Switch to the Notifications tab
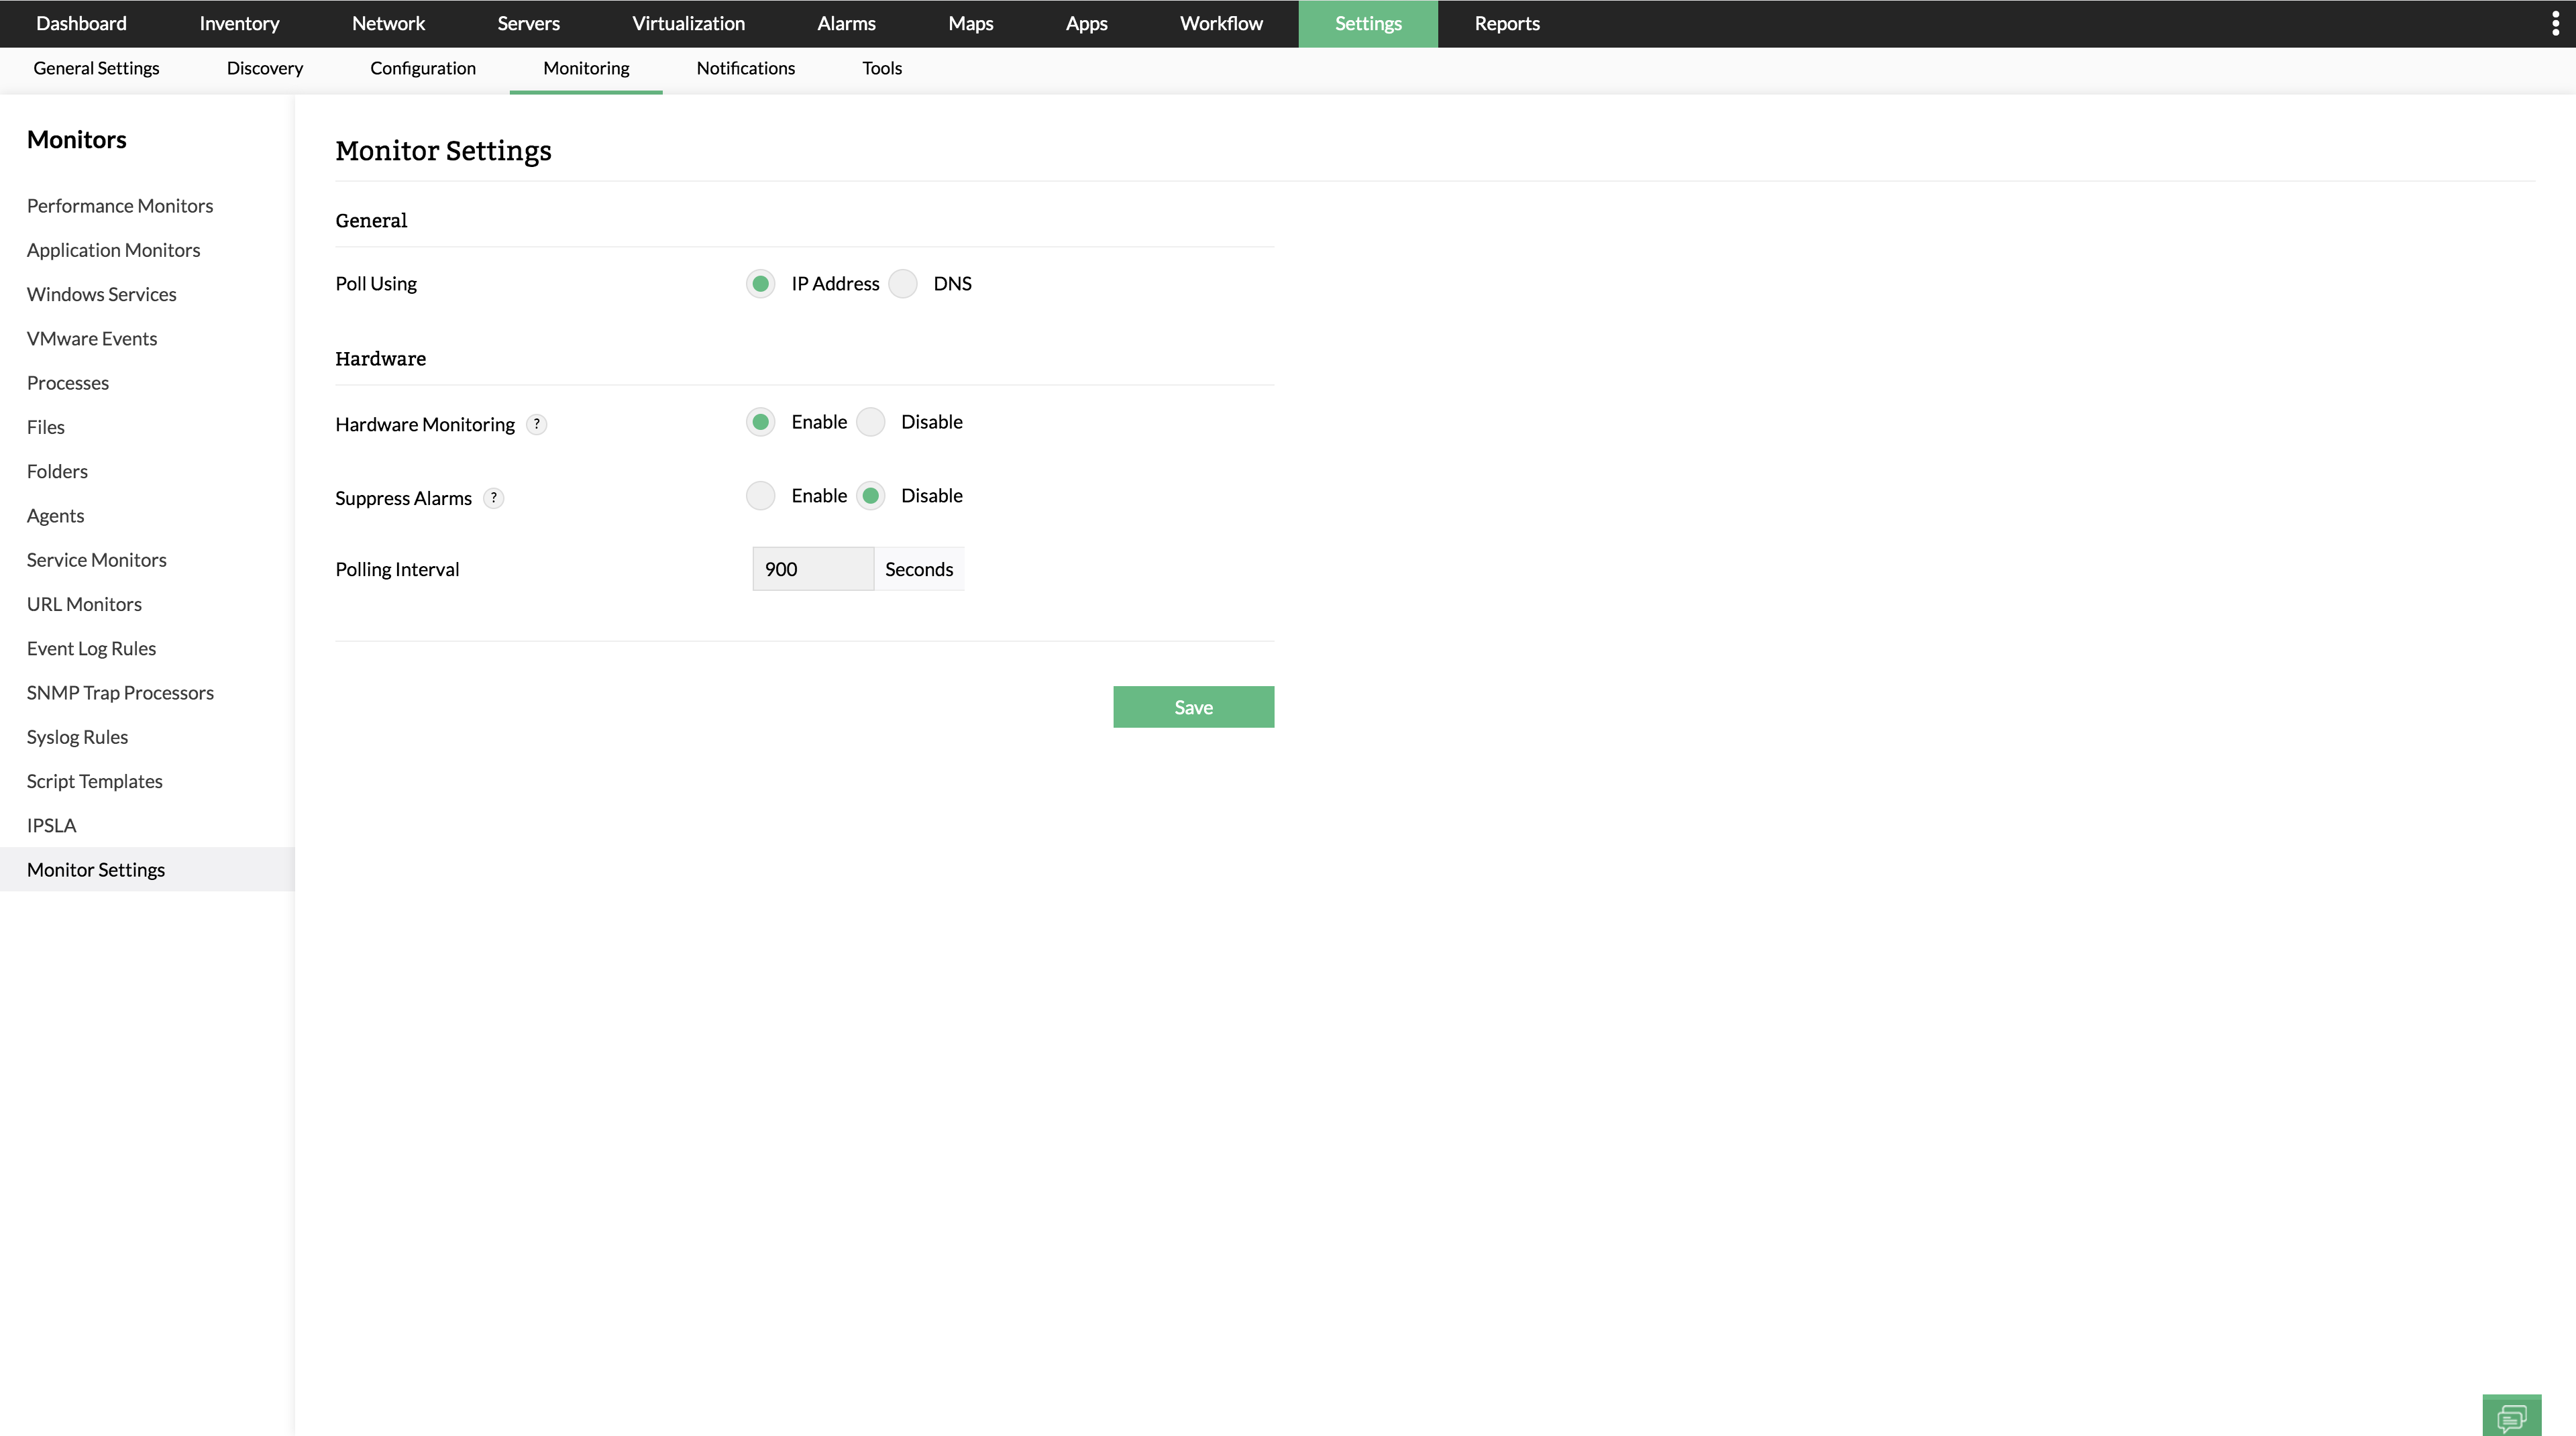 click(x=745, y=68)
